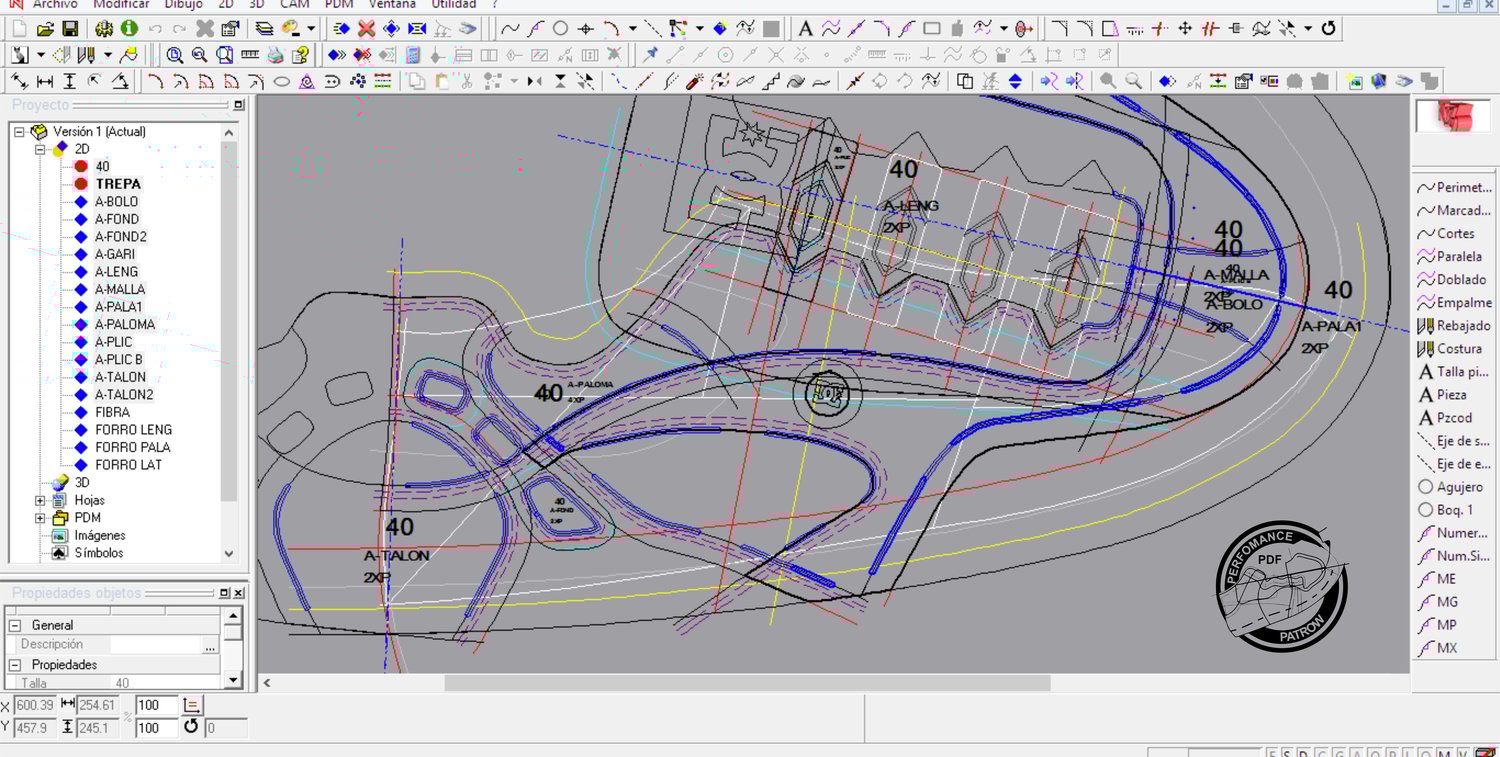
Task: Click the Save (floppy disk) toolbar icon
Action: click(x=70, y=29)
